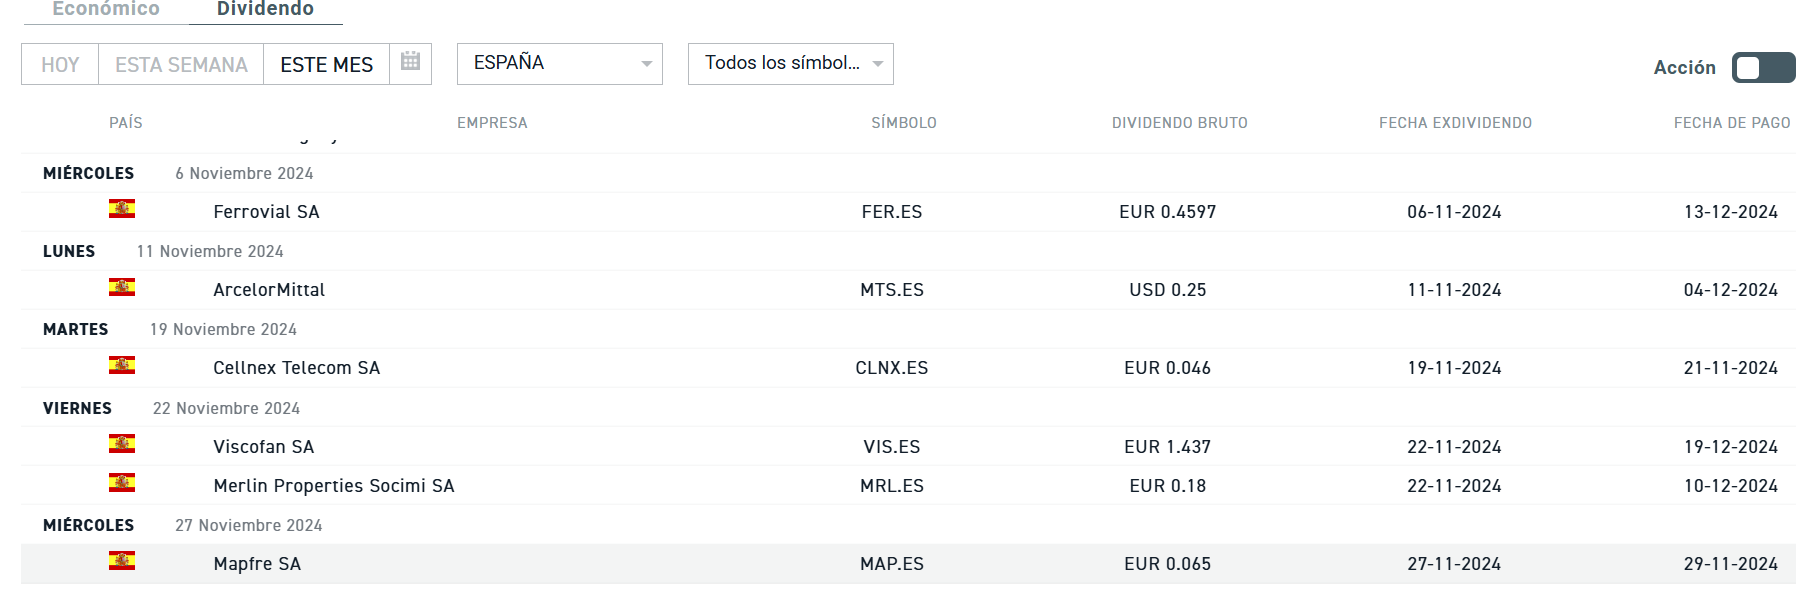1796x596 pixels.
Task: Toggle the Acción switch
Action: coord(1763,67)
